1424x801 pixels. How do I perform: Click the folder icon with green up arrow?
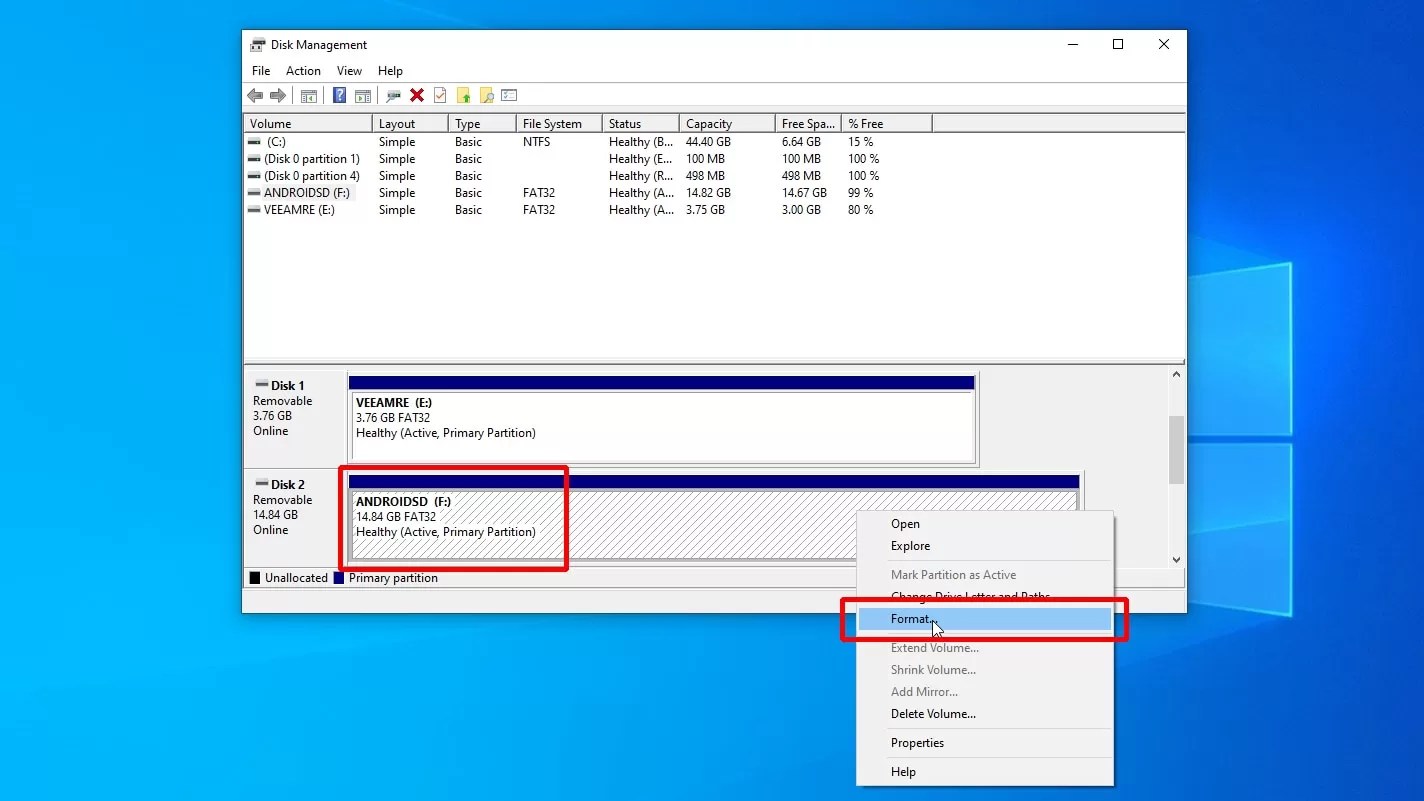pos(462,95)
